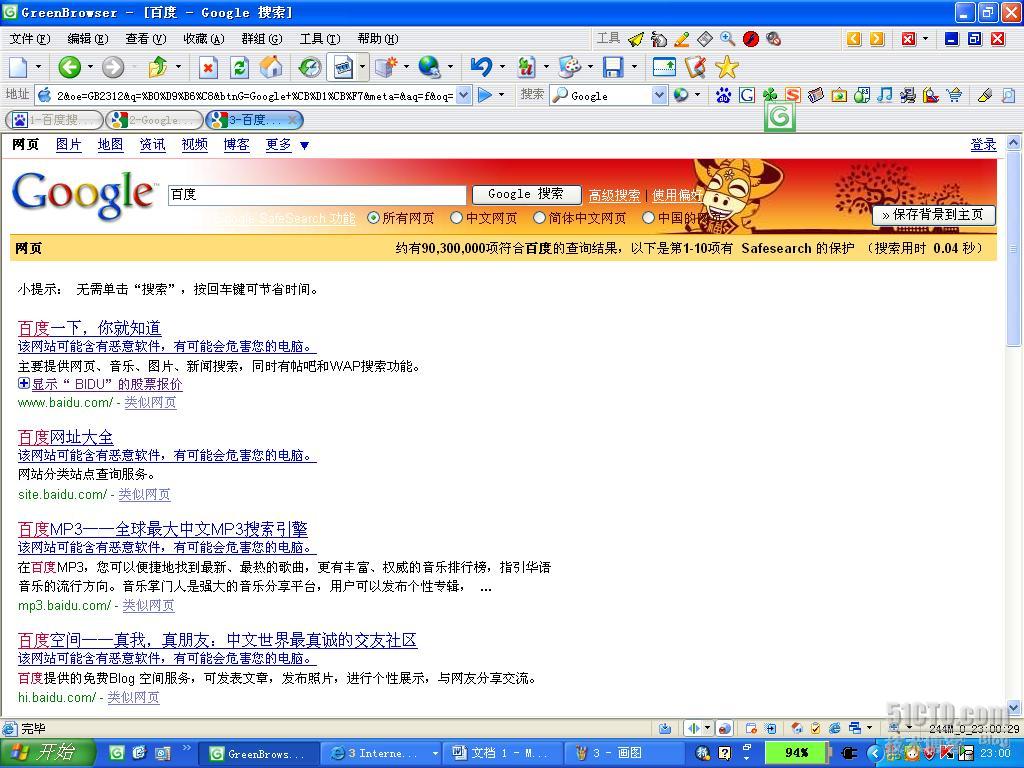Click the 开始 Start button

[46, 753]
